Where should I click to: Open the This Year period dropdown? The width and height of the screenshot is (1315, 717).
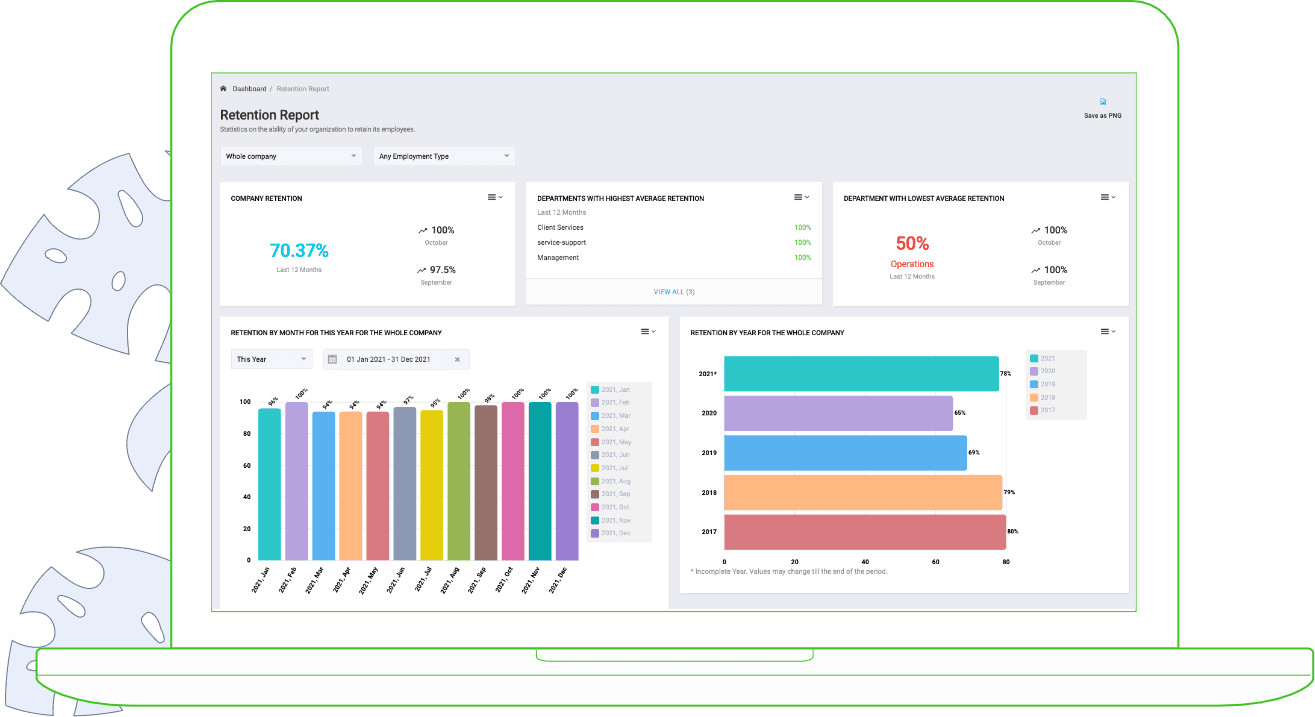coord(271,359)
